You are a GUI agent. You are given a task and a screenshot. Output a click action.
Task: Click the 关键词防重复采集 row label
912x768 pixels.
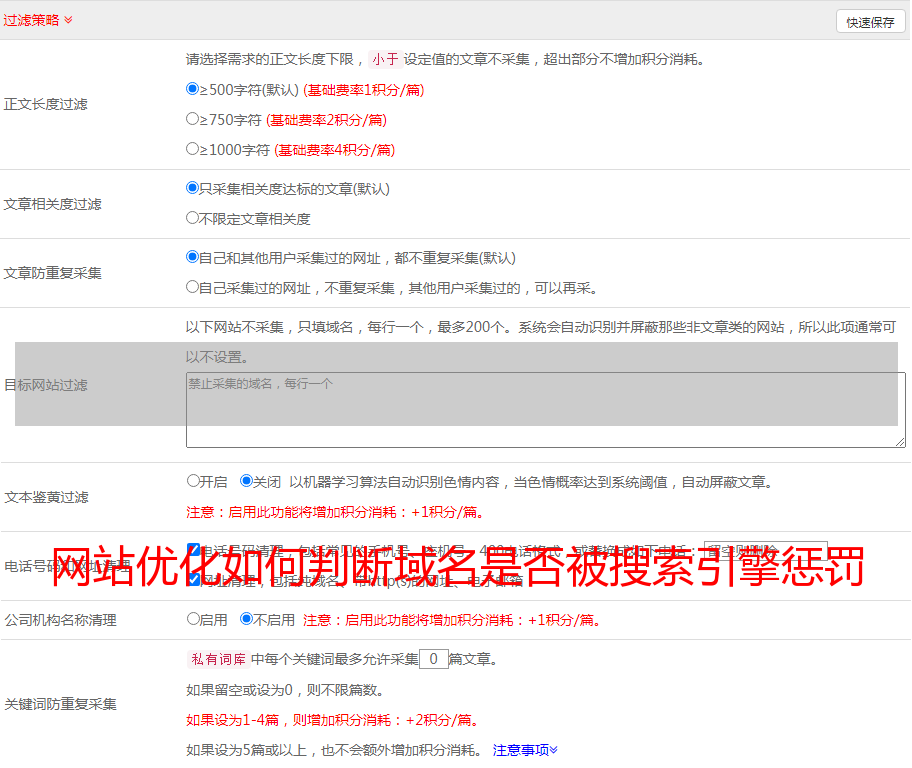(60, 704)
